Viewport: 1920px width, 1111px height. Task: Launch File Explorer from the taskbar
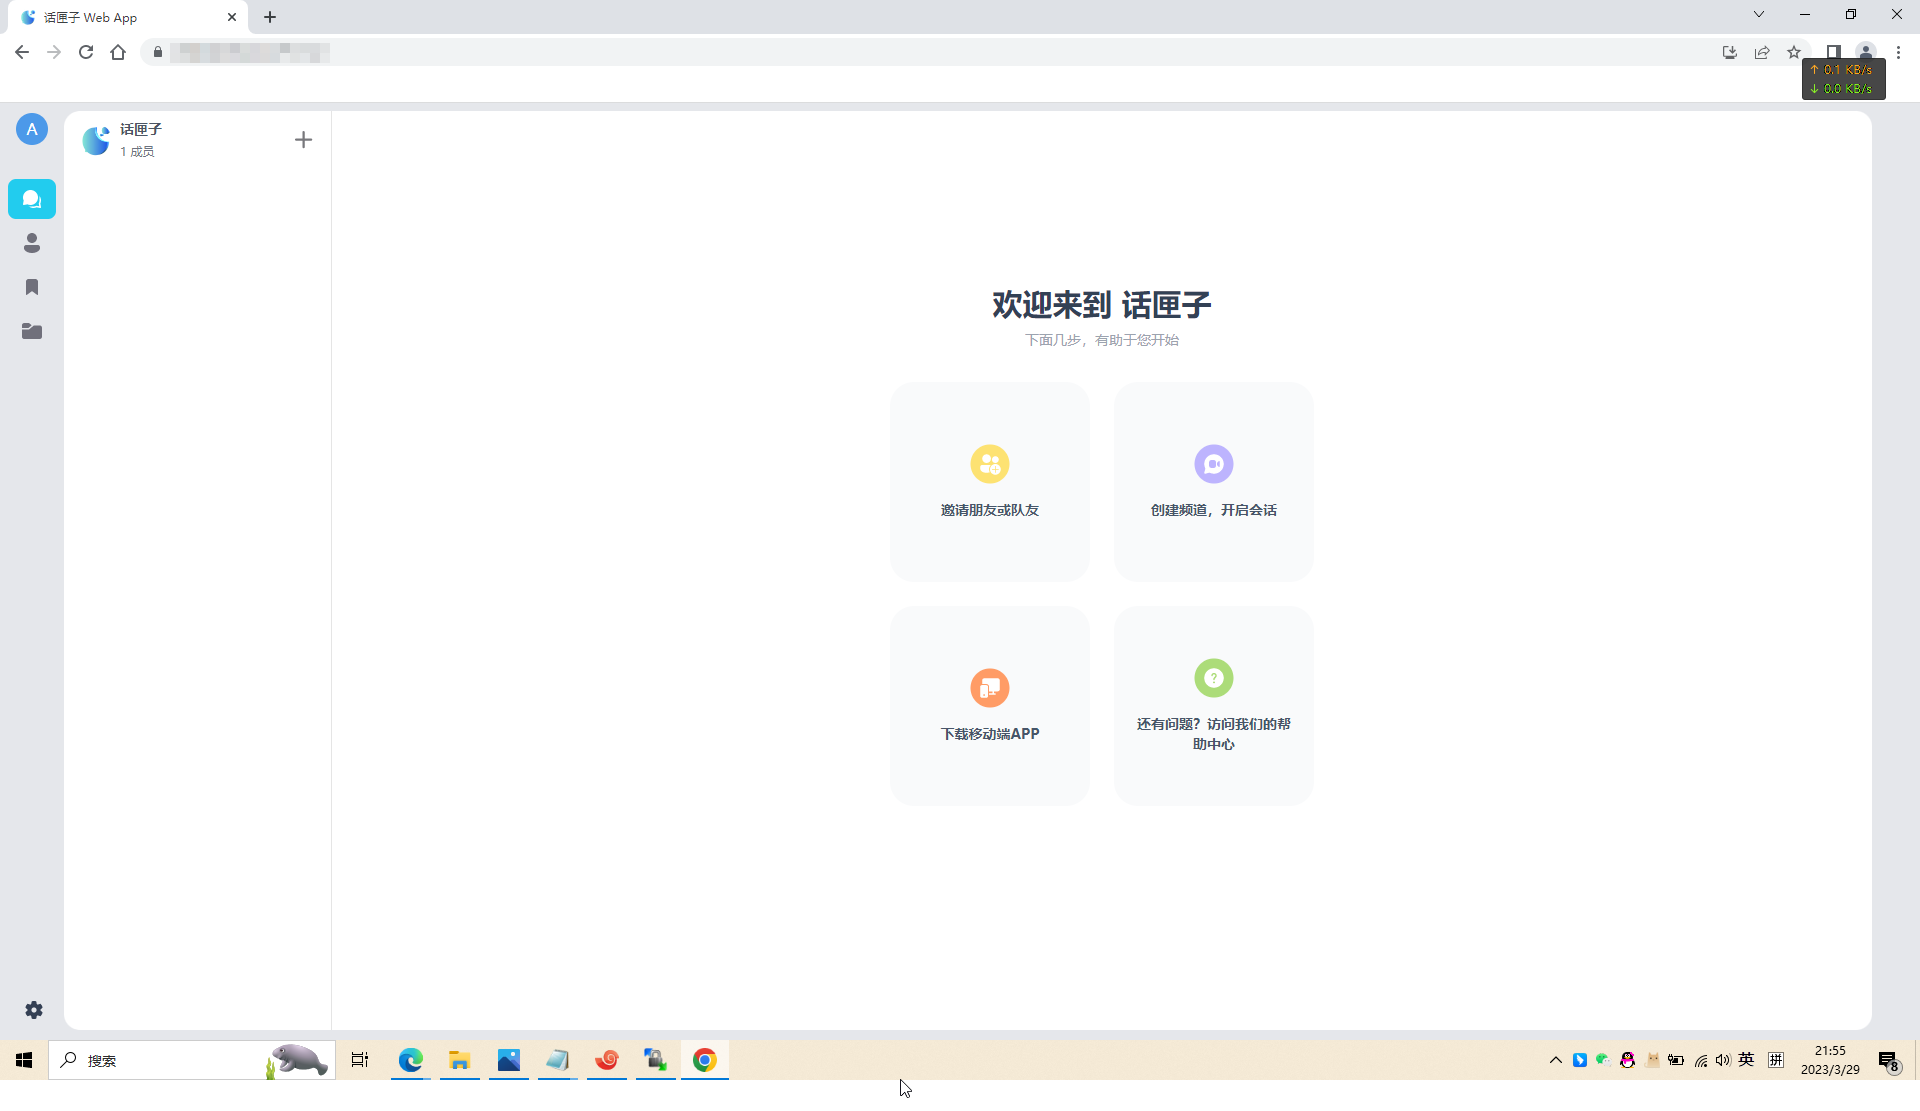[459, 1060]
